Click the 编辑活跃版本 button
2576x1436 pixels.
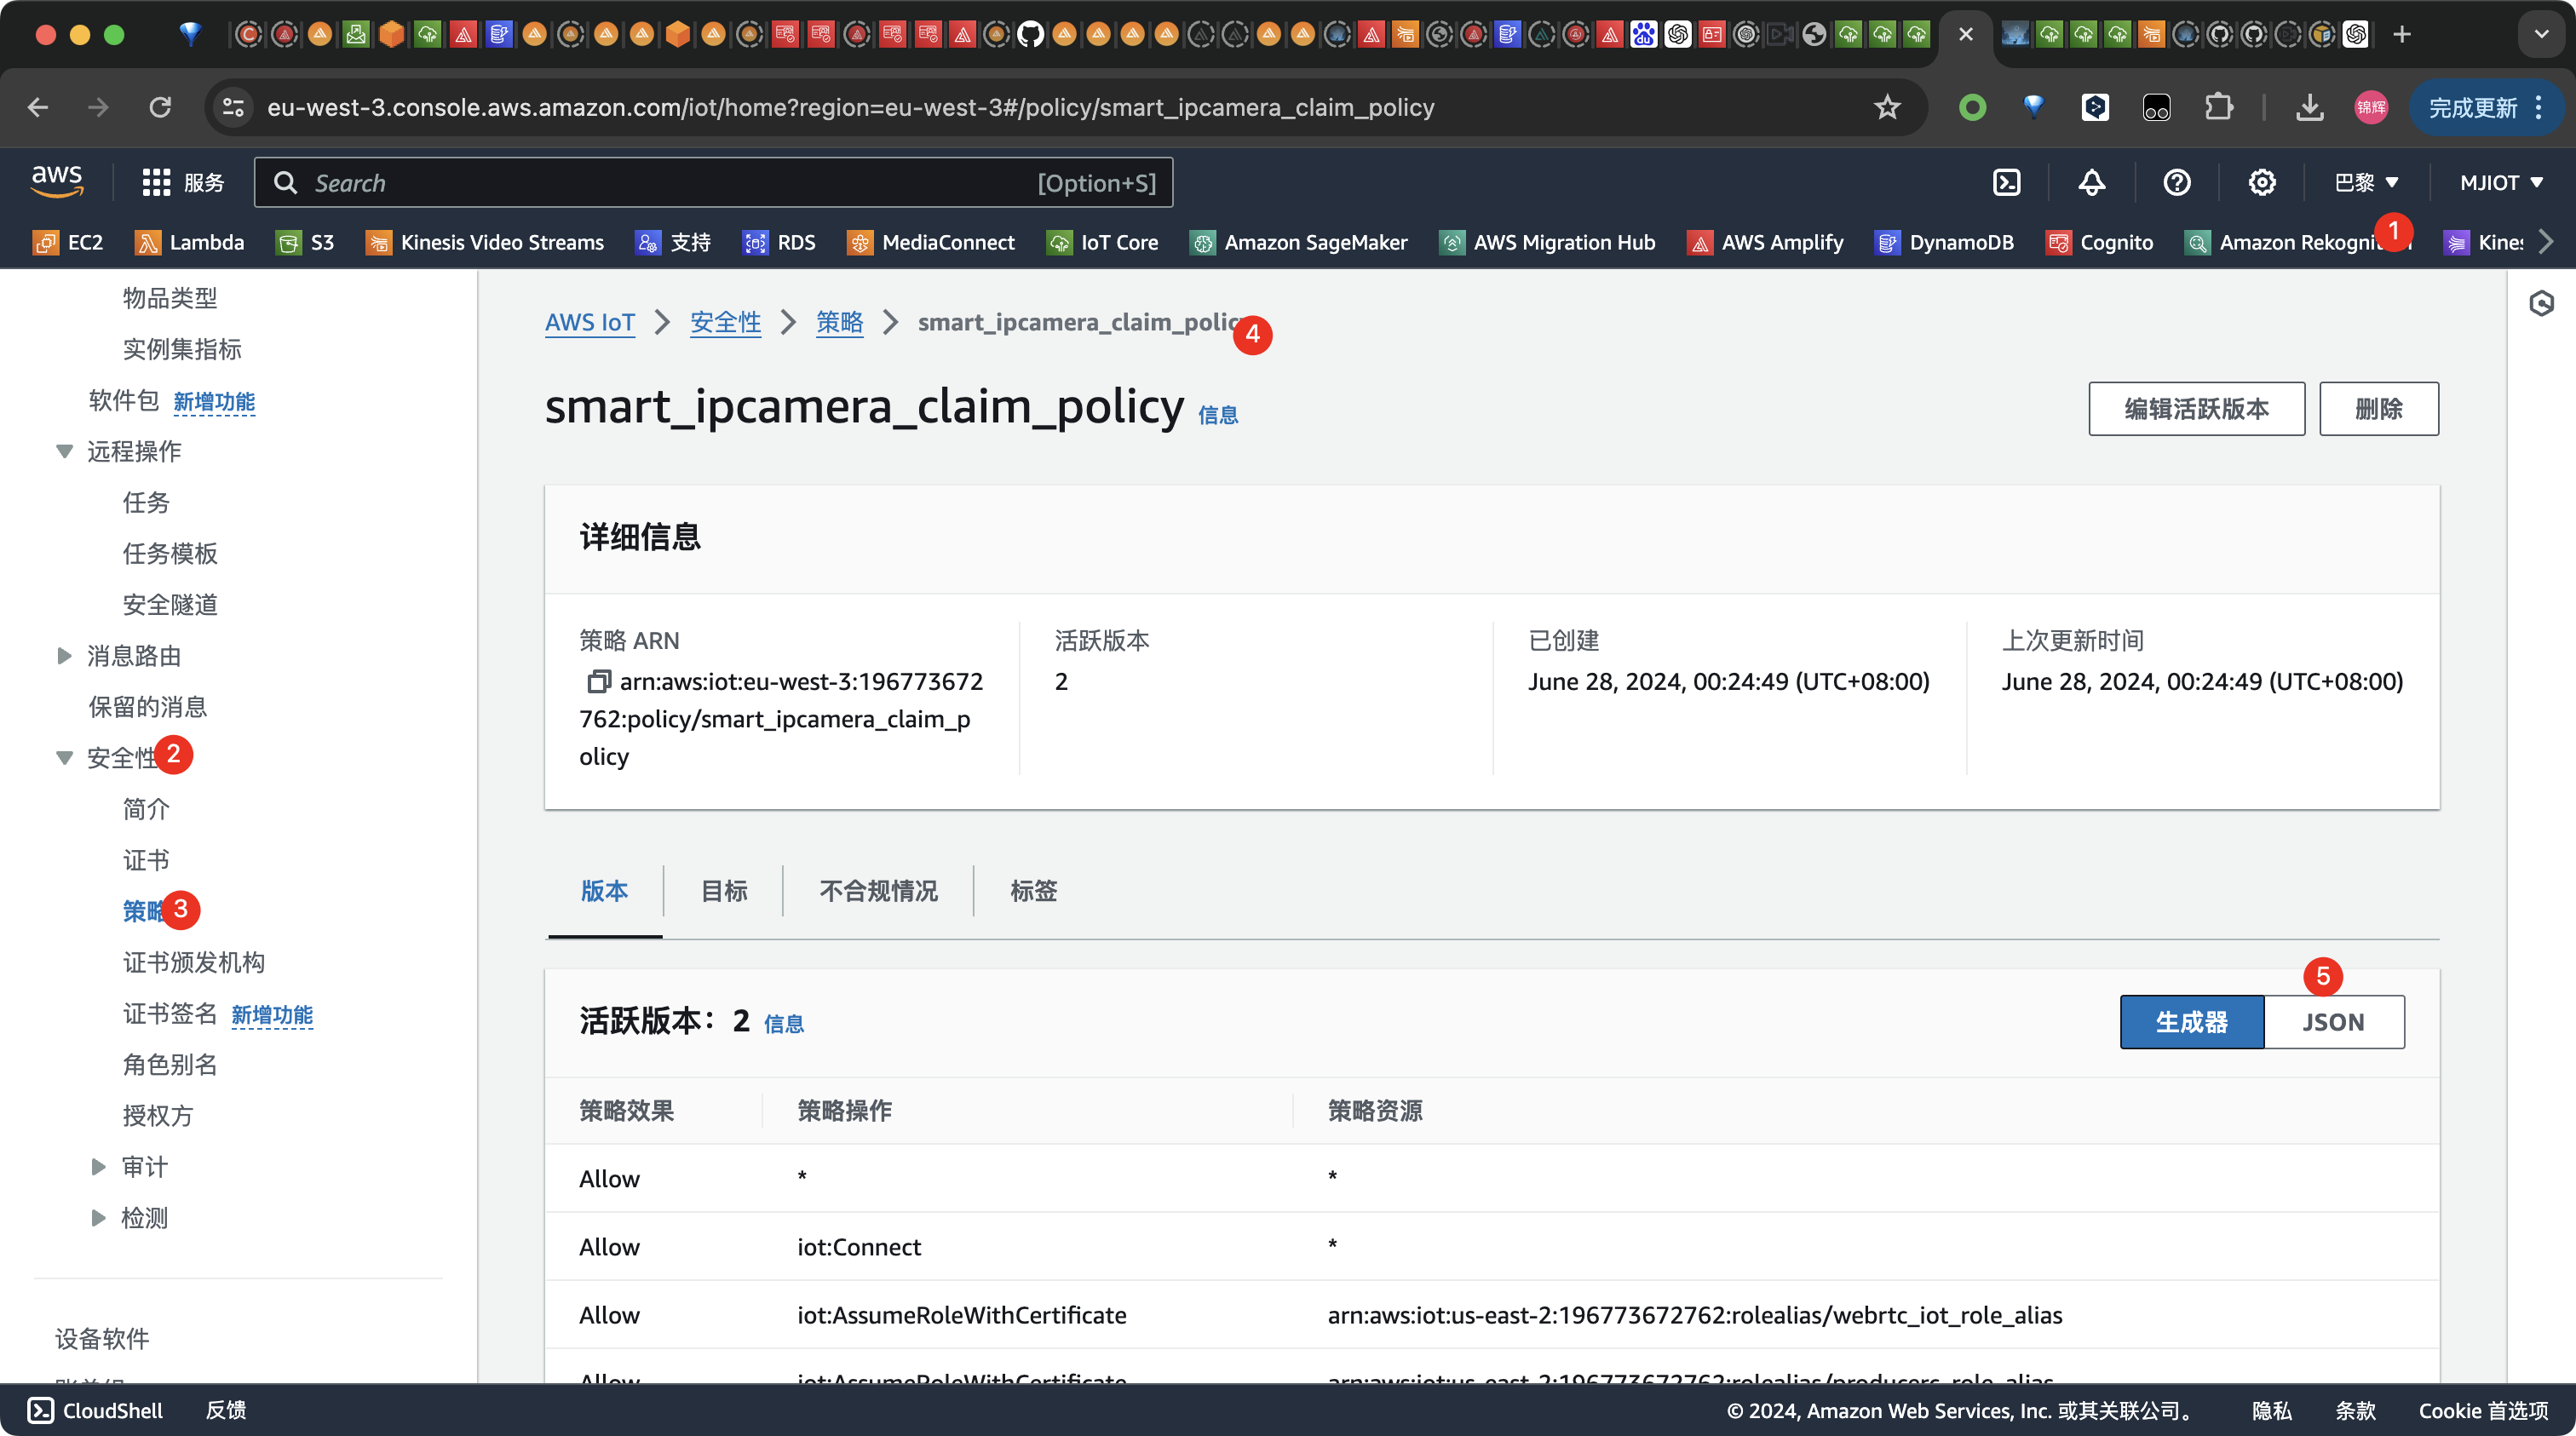(2196, 409)
